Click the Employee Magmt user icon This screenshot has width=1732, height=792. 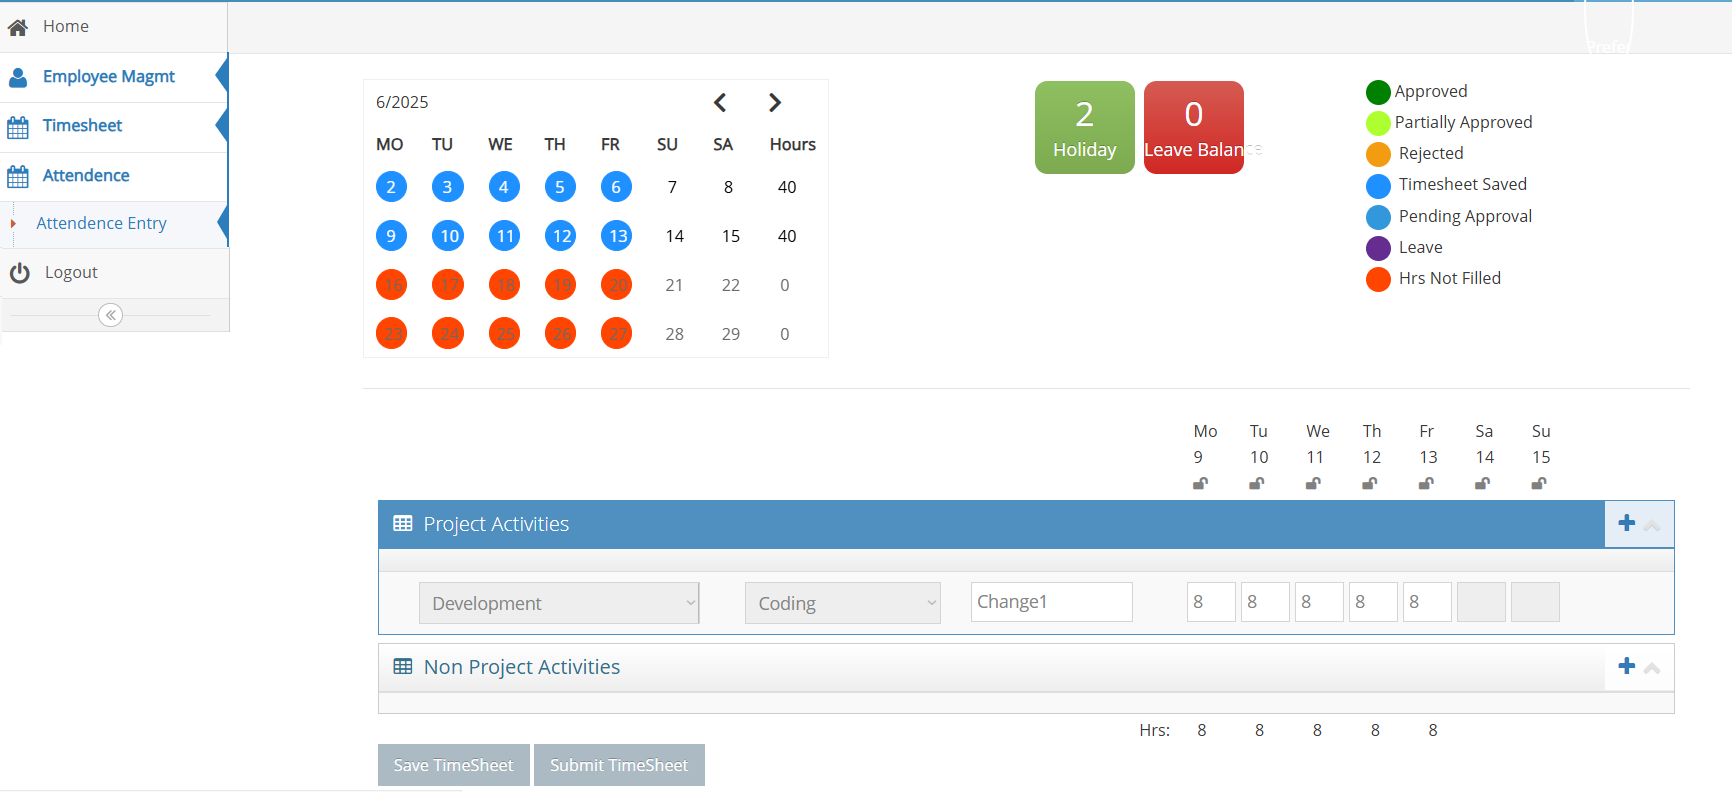pyautogui.click(x=18, y=77)
